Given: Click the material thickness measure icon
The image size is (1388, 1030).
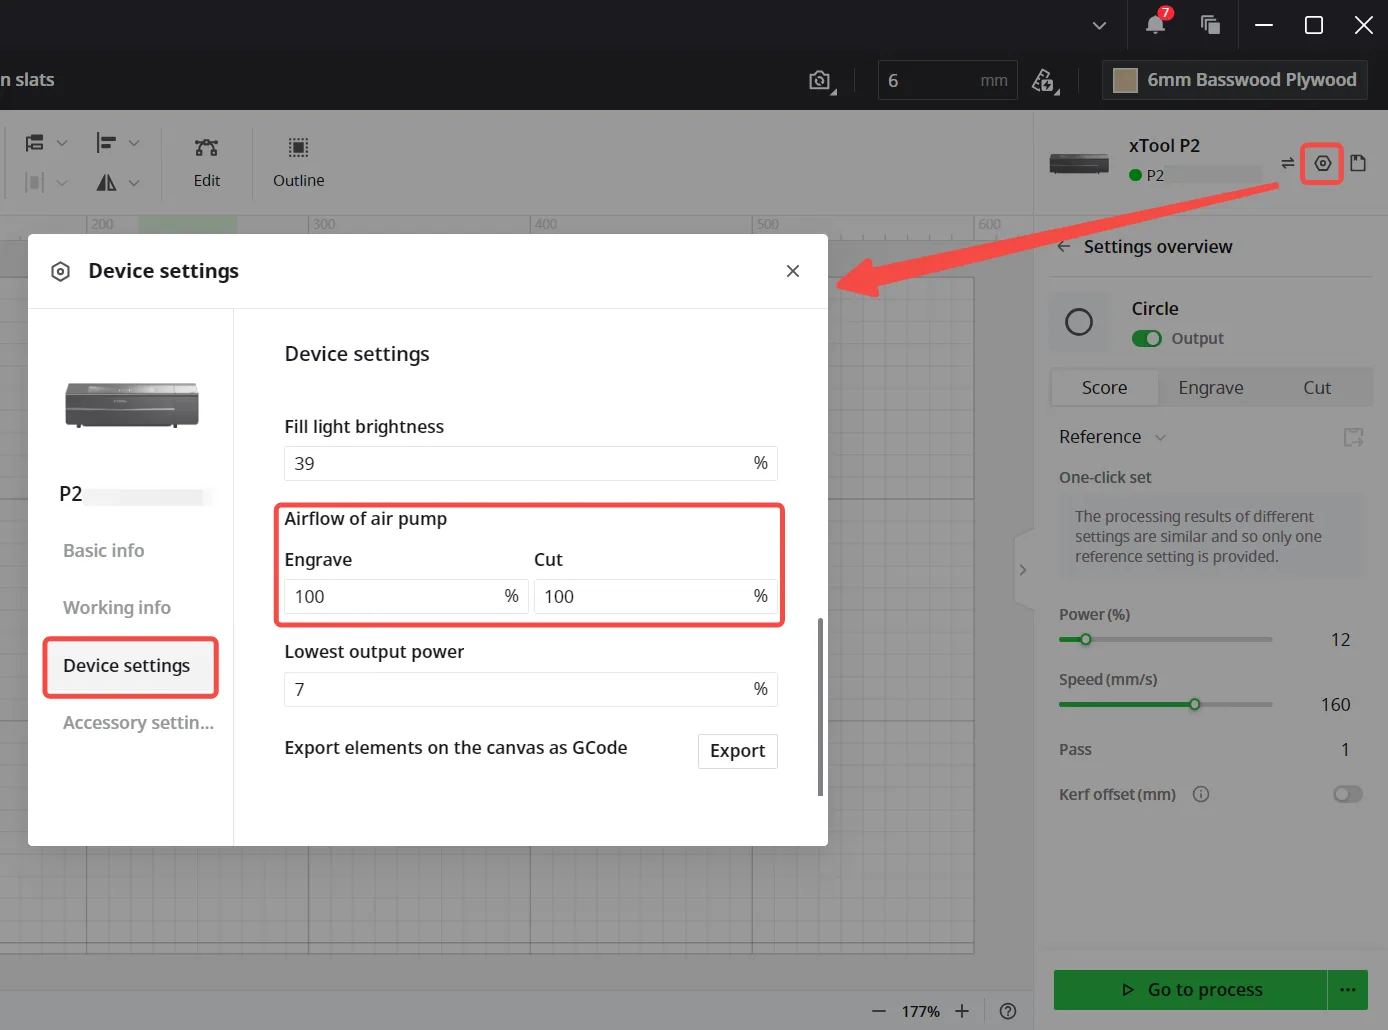Looking at the screenshot, I should coord(1045,81).
